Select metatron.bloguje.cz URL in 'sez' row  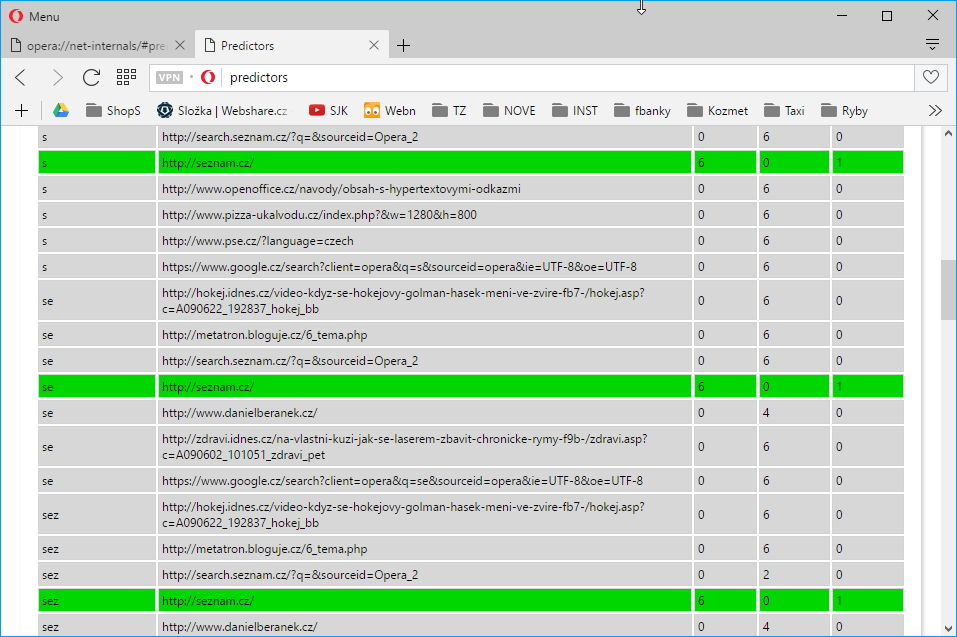click(425, 549)
